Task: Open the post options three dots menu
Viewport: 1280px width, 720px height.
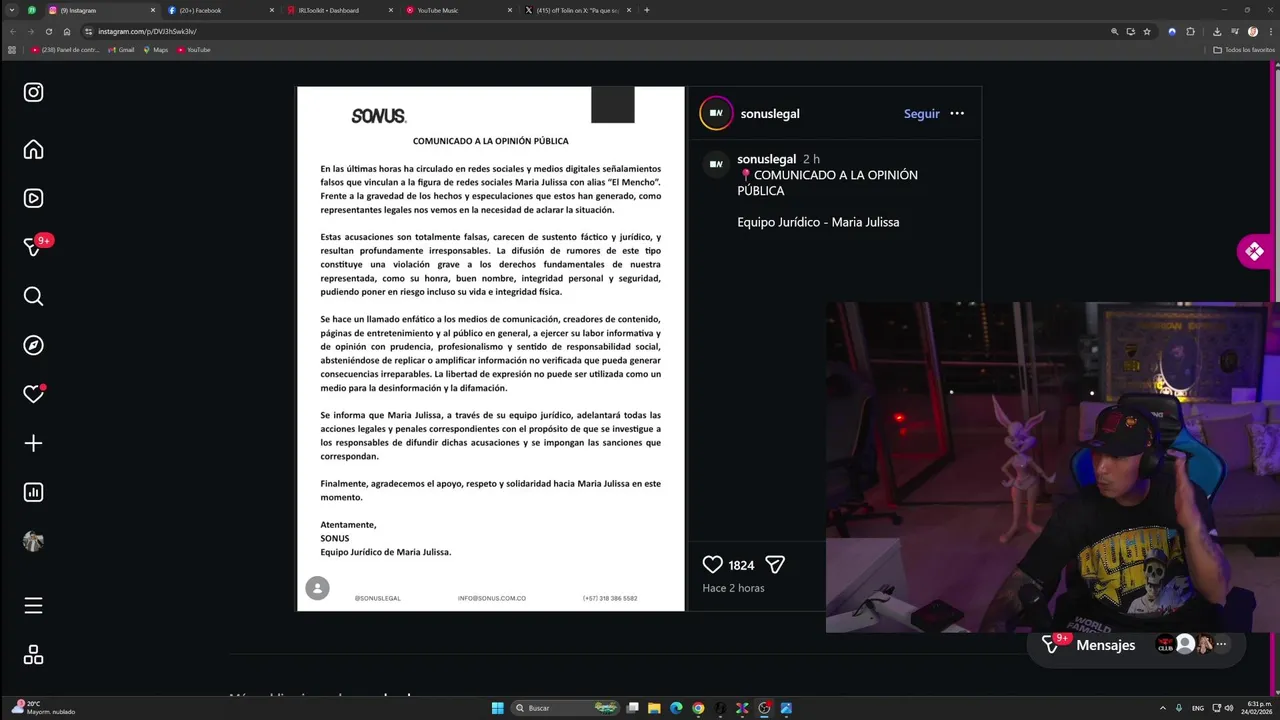Action: pyautogui.click(x=957, y=113)
